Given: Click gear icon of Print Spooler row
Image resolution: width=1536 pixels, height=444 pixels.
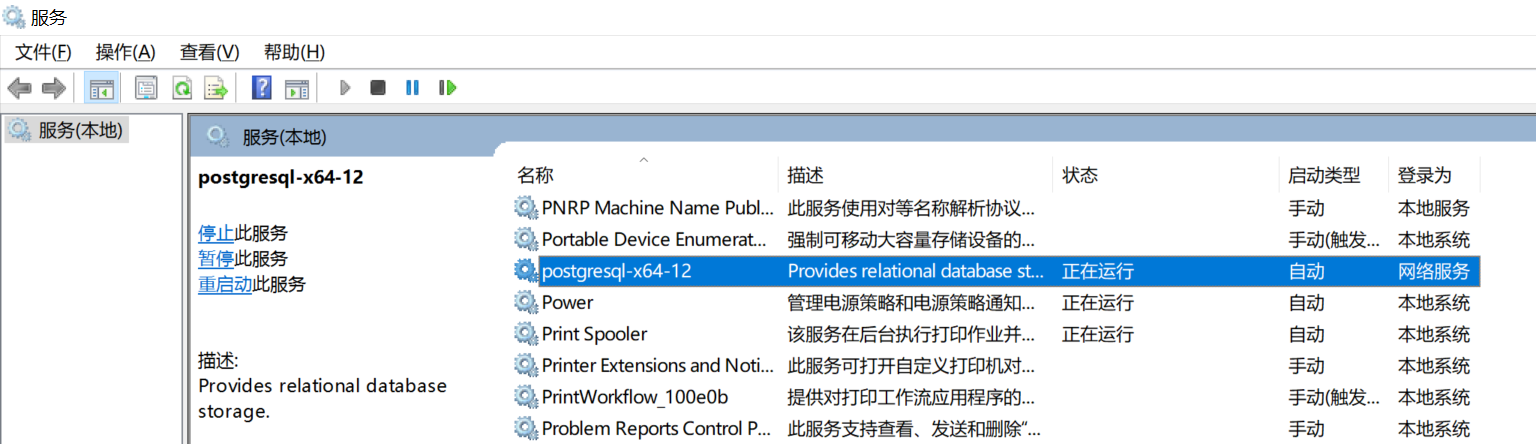Looking at the screenshot, I should point(525,334).
